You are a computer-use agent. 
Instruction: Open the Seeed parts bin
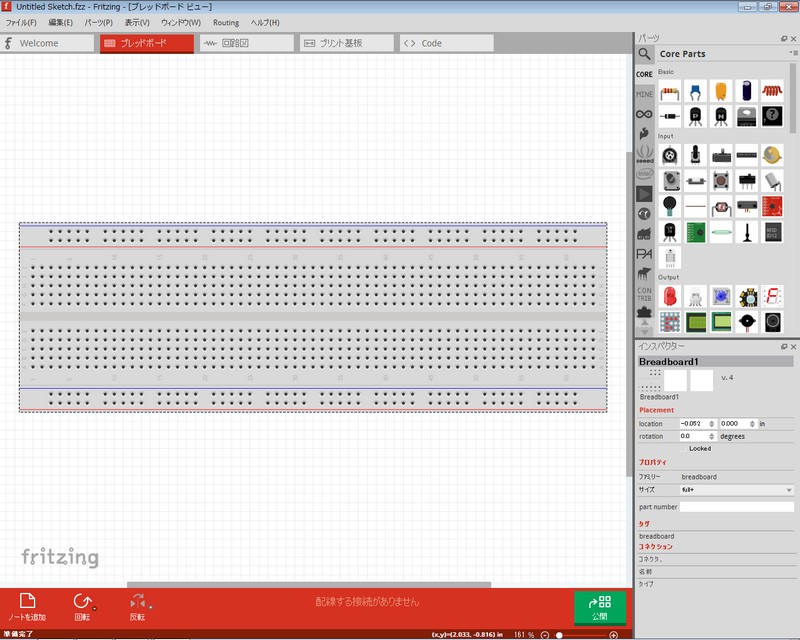tap(644, 154)
